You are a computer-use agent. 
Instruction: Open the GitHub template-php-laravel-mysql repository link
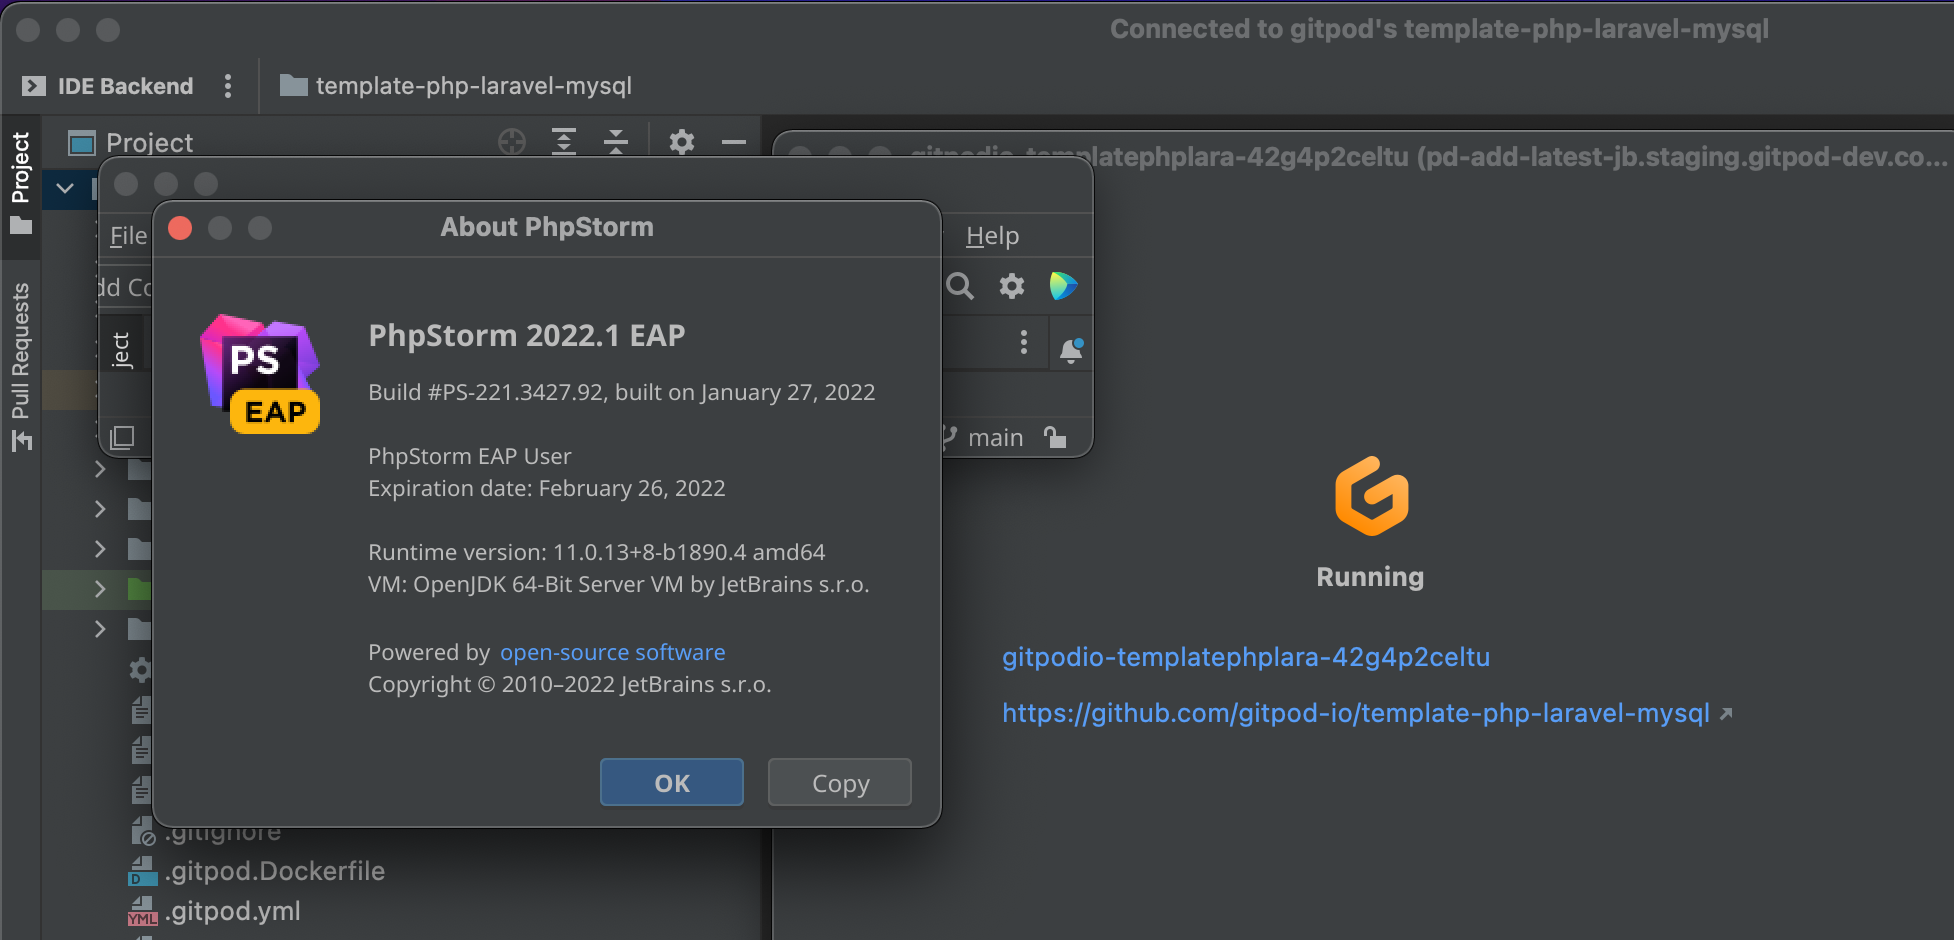coord(1356,713)
